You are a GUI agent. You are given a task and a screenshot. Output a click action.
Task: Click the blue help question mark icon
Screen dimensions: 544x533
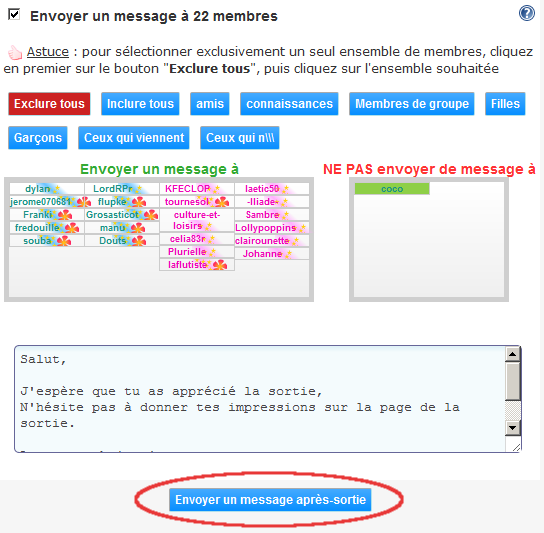[527, 14]
